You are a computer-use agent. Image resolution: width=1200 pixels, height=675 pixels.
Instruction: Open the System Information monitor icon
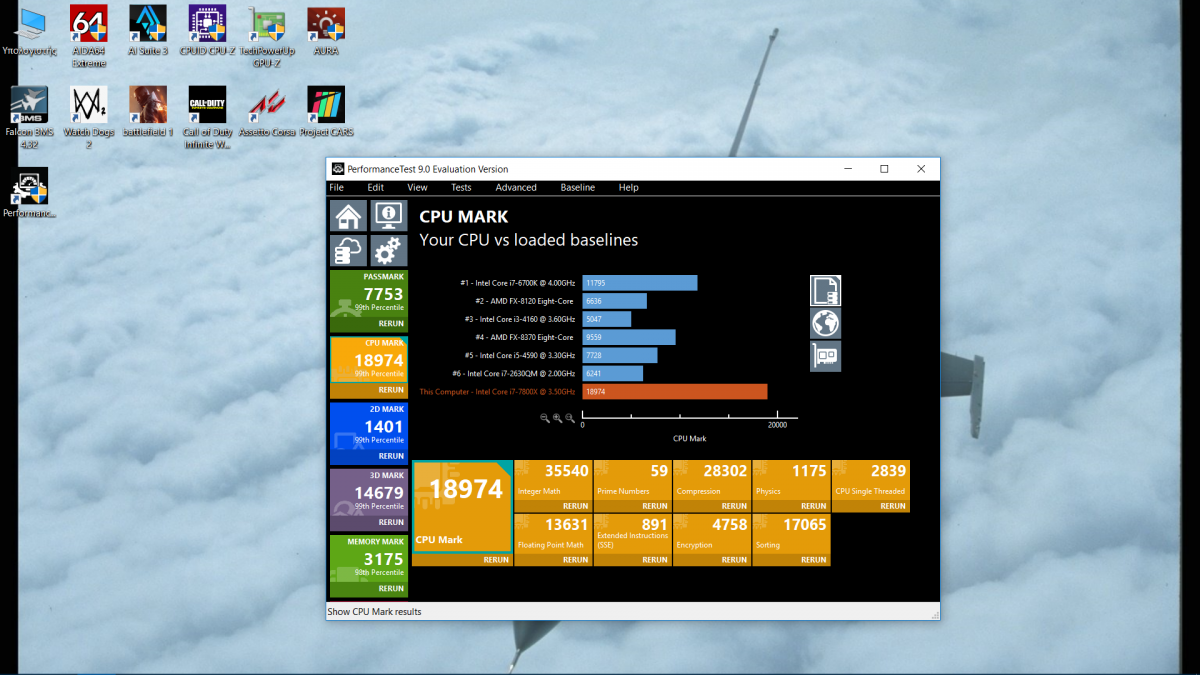(388, 216)
